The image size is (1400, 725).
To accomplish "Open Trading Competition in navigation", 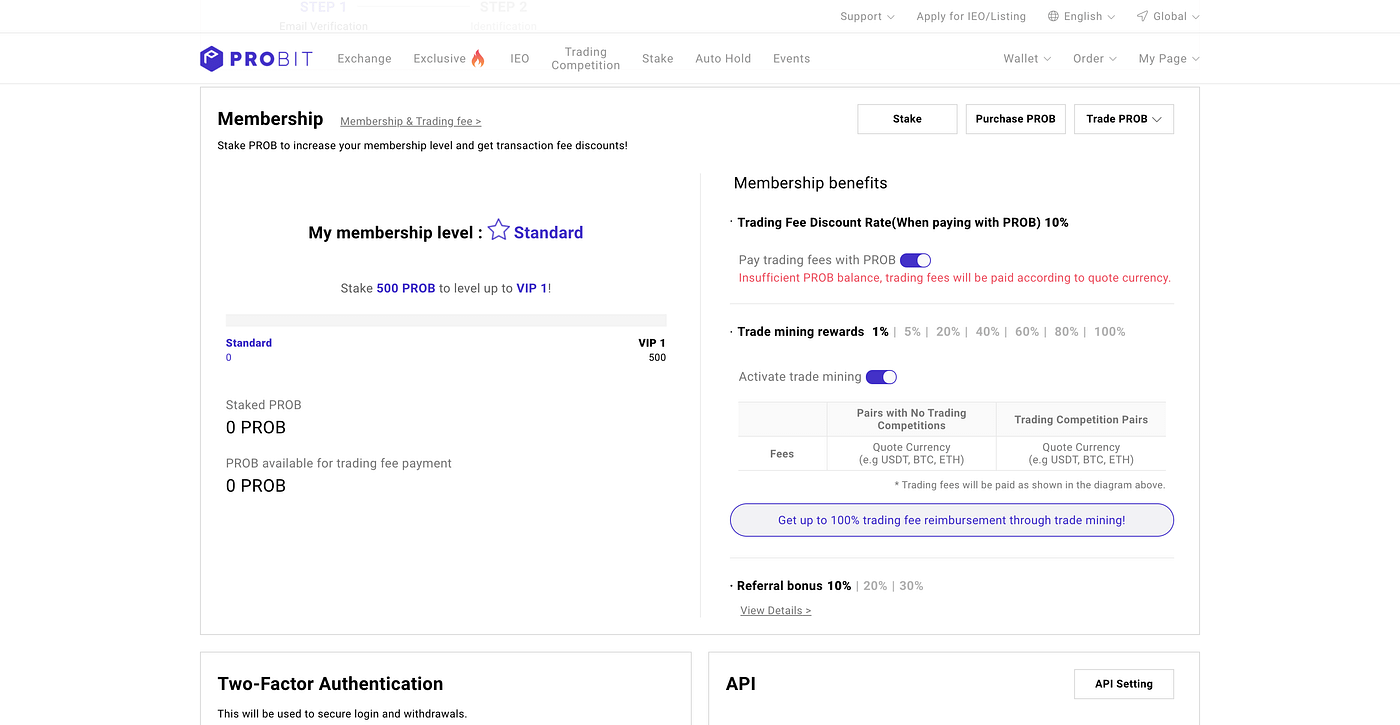I will point(586,59).
